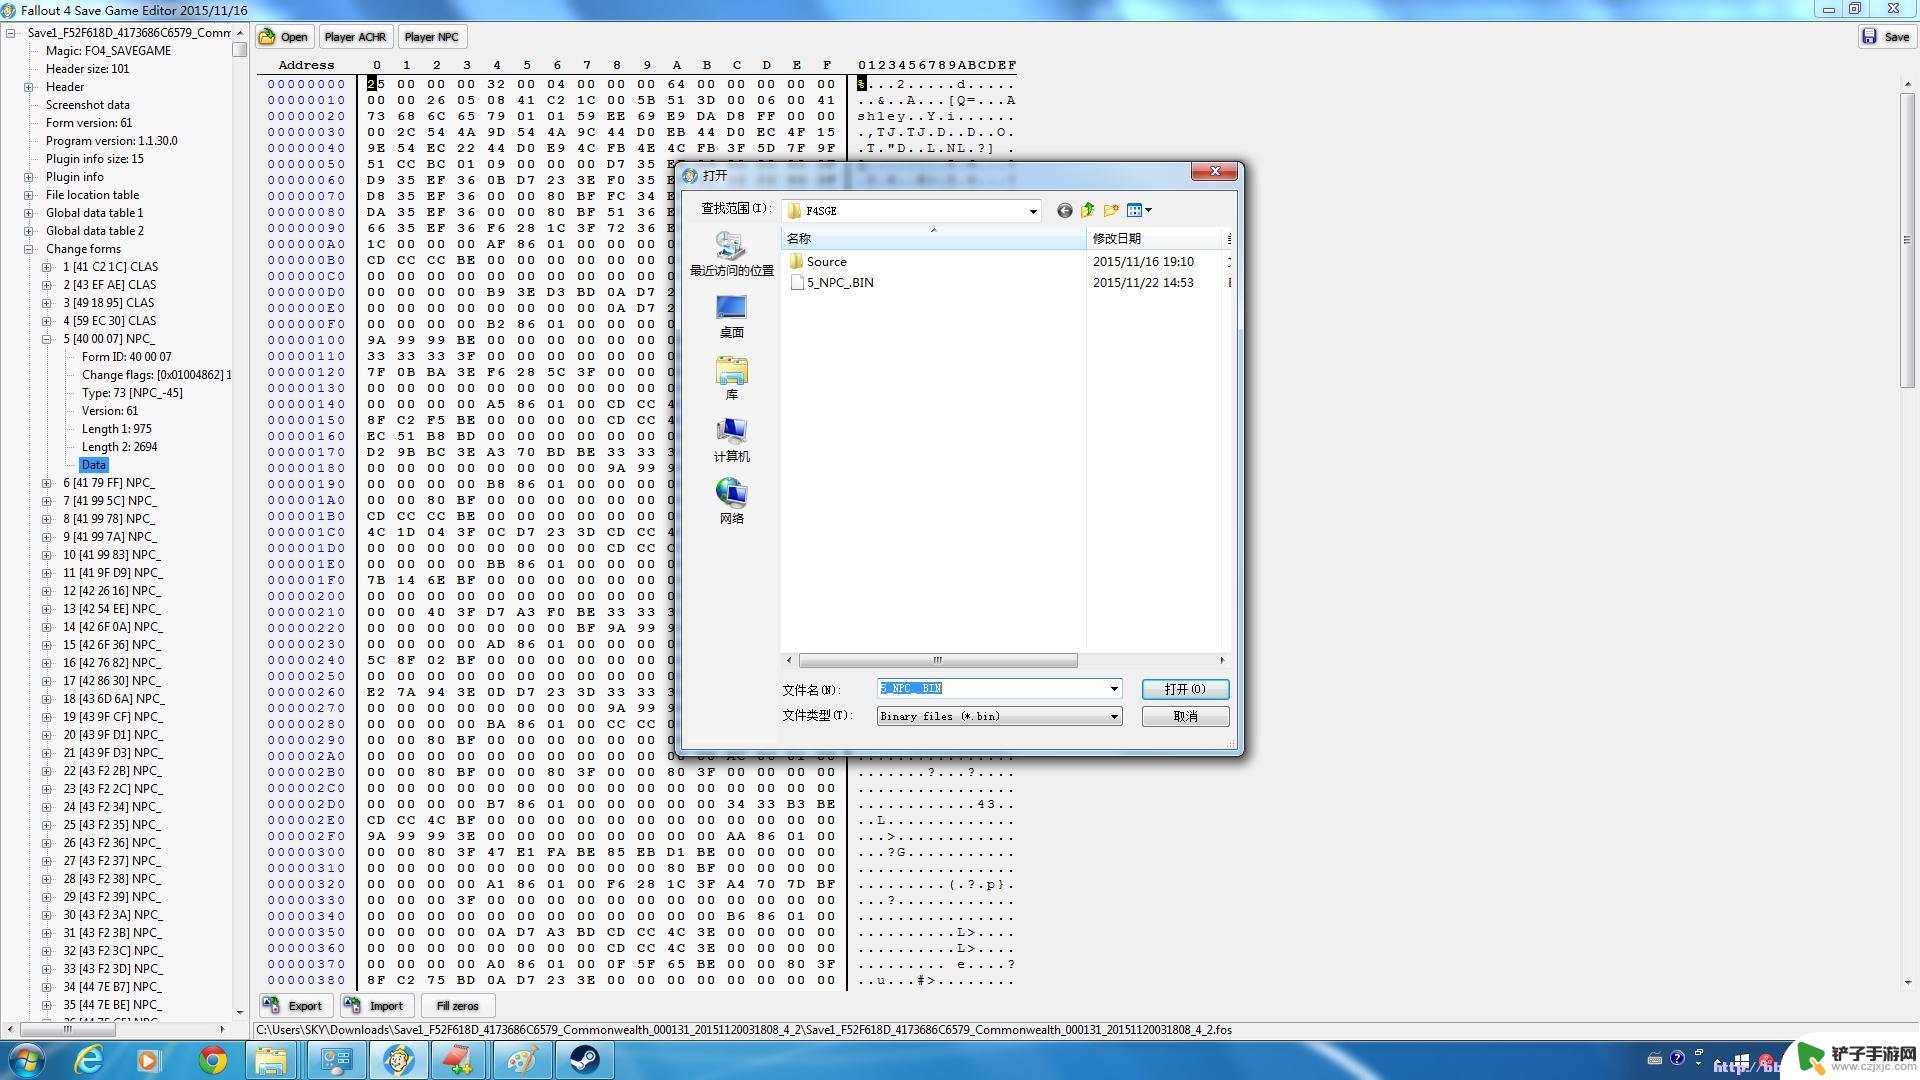The width and height of the screenshot is (1920, 1080).
Task: Expand Global data table 1 node
Action: click(29, 213)
